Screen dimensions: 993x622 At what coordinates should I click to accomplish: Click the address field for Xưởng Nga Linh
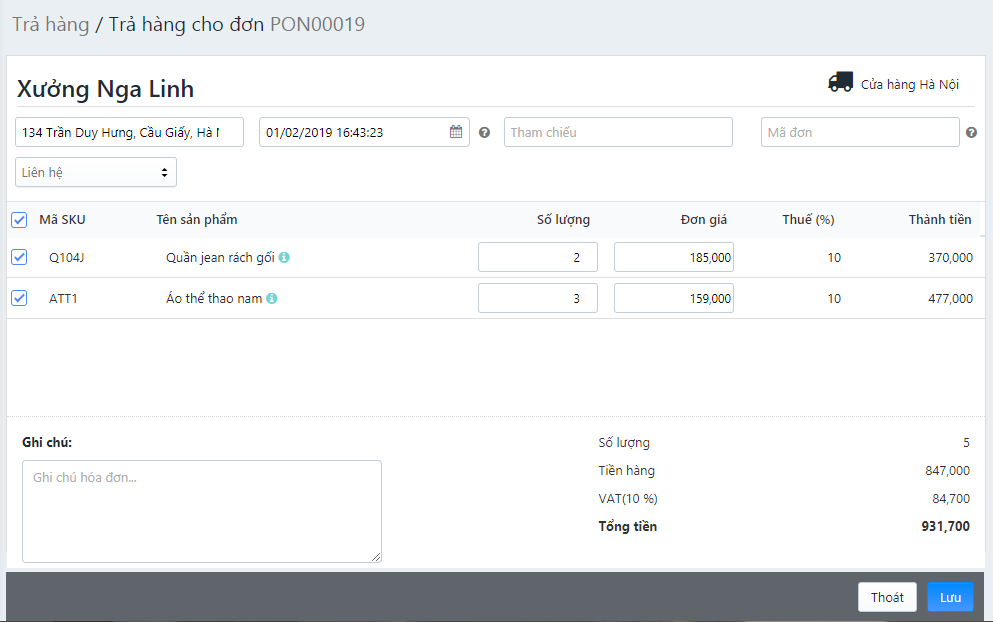[130, 132]
